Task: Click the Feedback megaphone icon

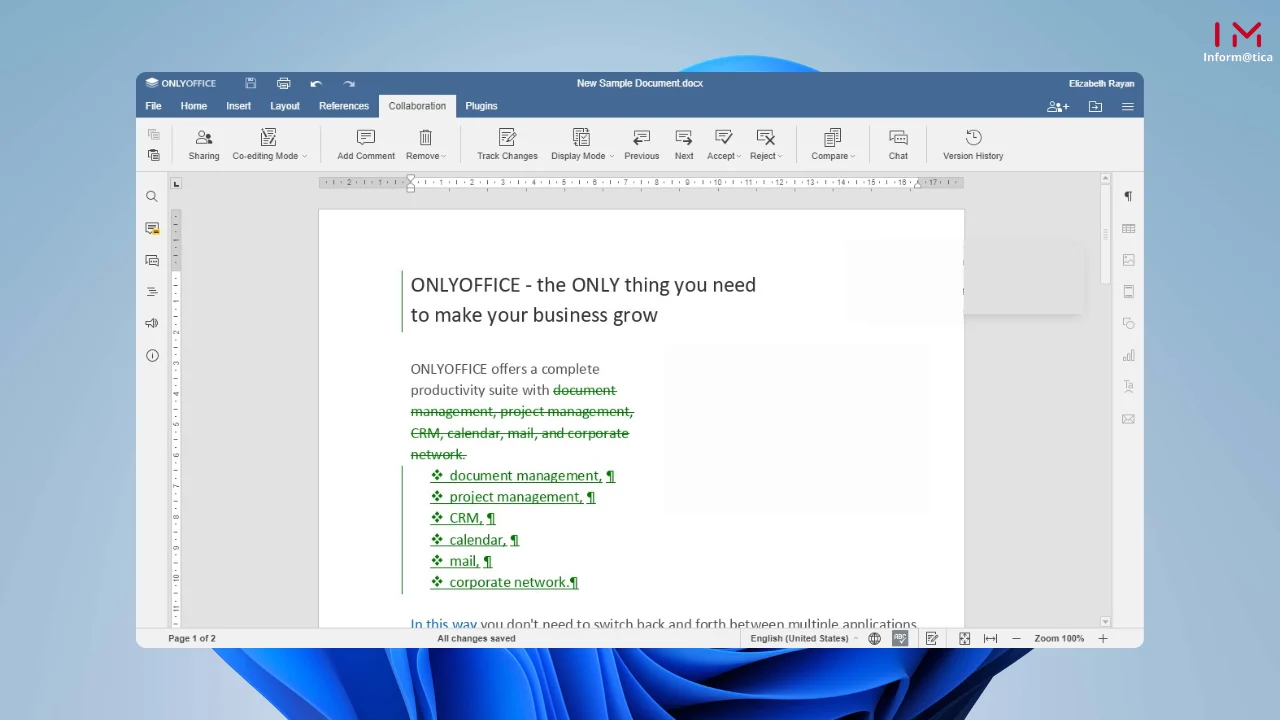Action: (152, 323)
